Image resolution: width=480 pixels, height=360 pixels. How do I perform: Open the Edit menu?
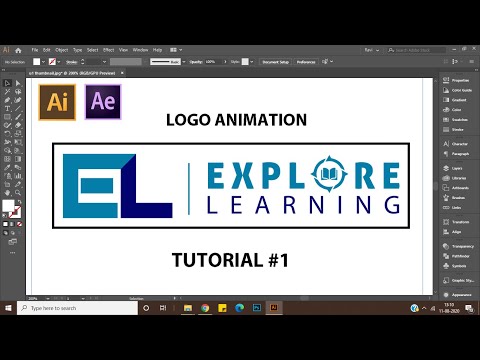(47, 50)
